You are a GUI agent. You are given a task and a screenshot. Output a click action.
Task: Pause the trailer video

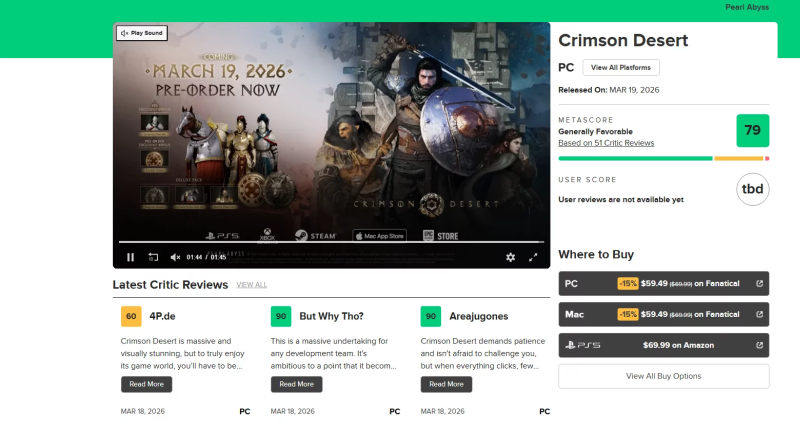[130, 257]
